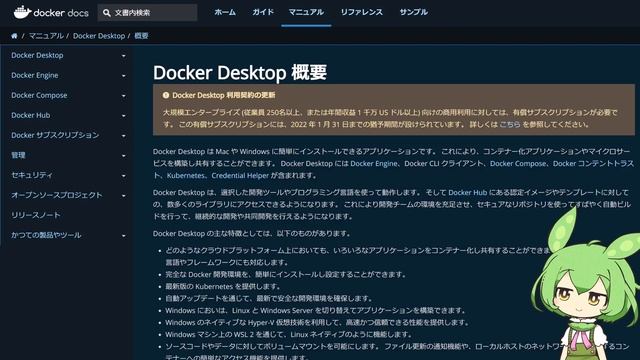Image resolution: width=640 pixels, height=360 pixels.
Task: Follow the こちら link in the notice
Action: [x=510, y=124]
